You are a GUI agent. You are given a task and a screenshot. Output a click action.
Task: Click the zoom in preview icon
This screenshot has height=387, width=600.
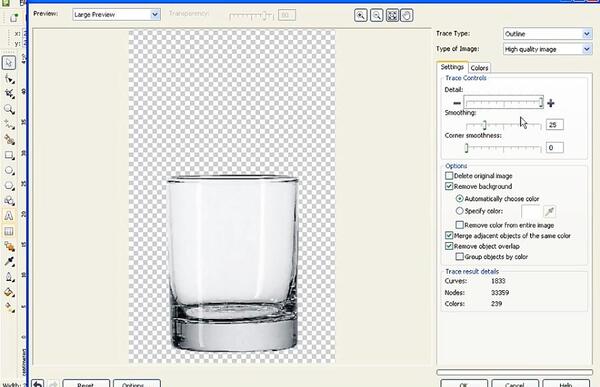click(x=360, y=15)
